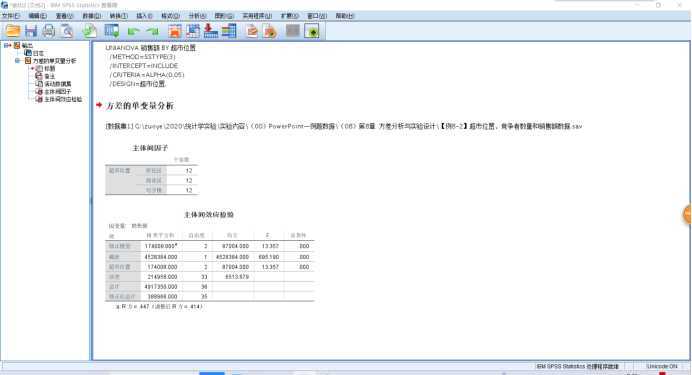The image size is (692, 375).
Task: Click the dataset file path line
Action: coord(344,126)
